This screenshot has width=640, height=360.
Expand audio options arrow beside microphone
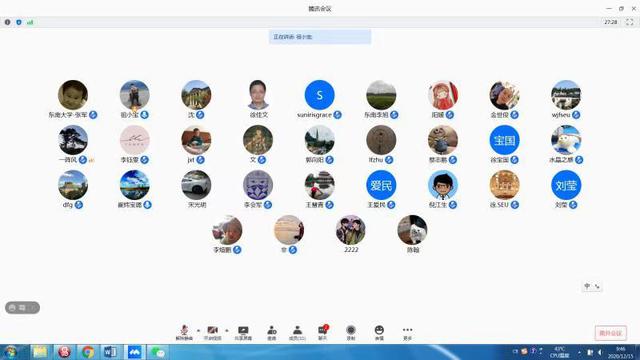click(x=198, y=331)
